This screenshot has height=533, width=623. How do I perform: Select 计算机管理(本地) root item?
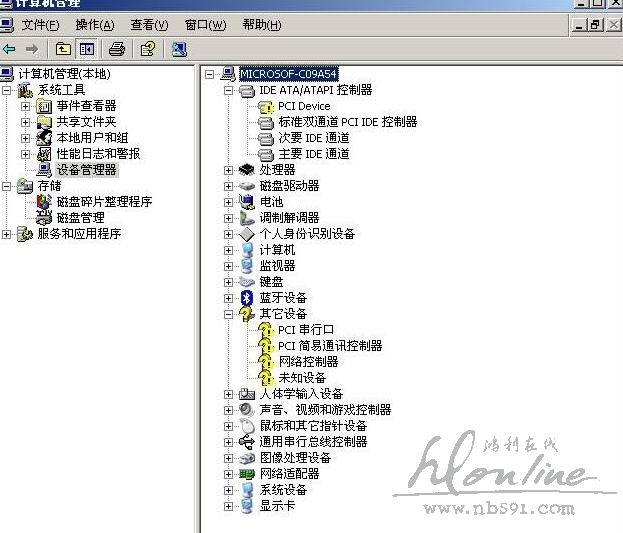point(64,74)
